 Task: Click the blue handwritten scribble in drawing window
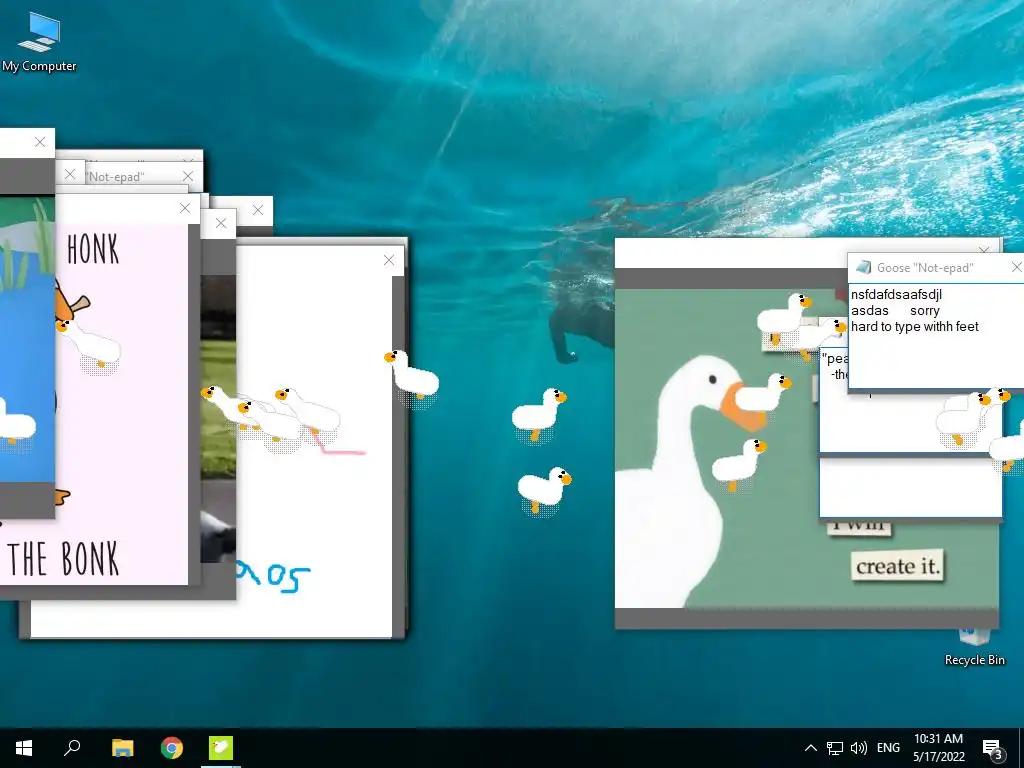(273, 575)
